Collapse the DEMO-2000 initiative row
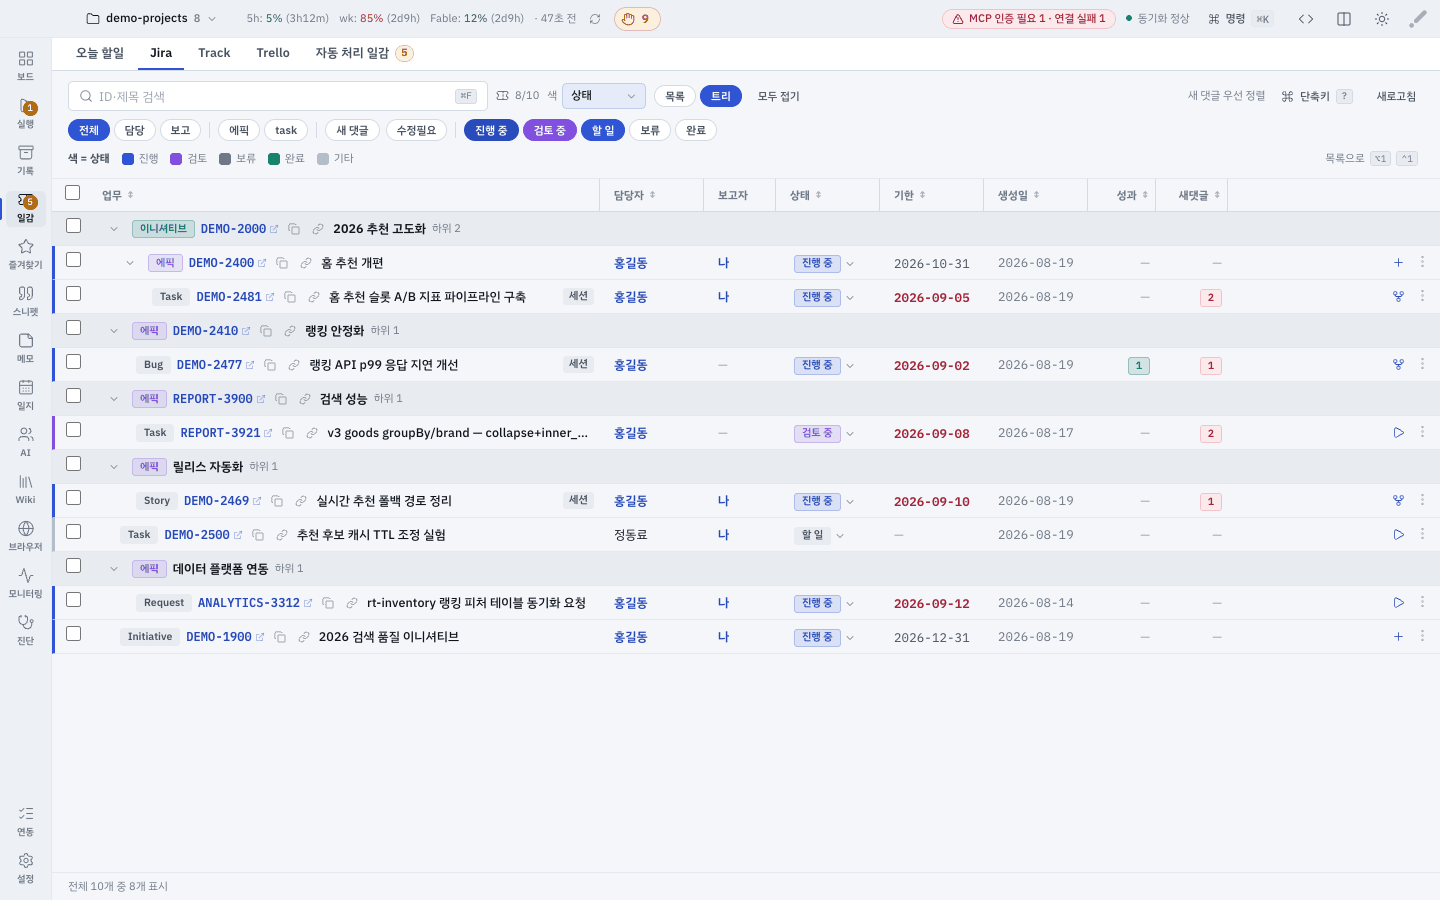This screenshot has width=1440, height=900. (114, 229)
